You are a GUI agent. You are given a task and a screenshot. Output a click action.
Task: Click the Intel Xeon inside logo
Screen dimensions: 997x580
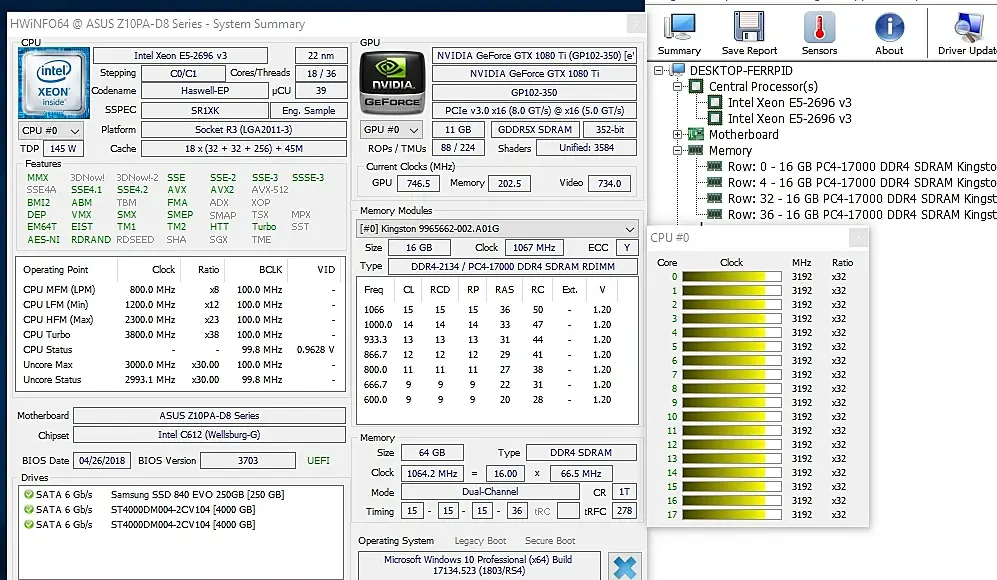point(53,83)
